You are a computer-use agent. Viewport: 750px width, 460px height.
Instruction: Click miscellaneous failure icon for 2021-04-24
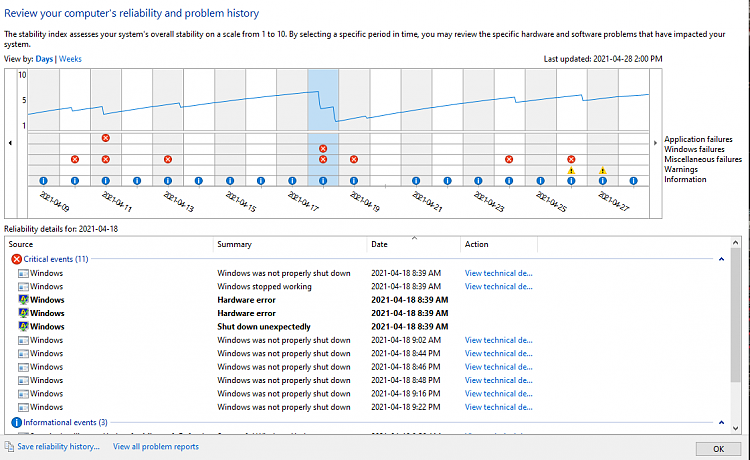point(509,159)
